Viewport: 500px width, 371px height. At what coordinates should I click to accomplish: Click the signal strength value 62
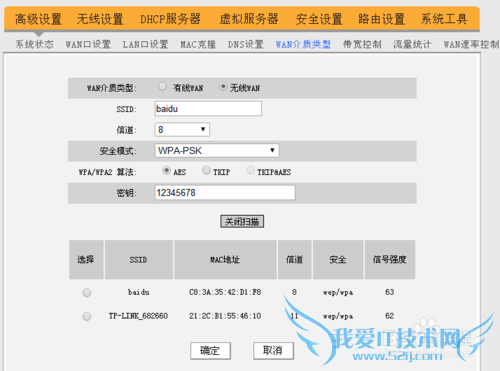pyautogui.click(x=390, y=316)
